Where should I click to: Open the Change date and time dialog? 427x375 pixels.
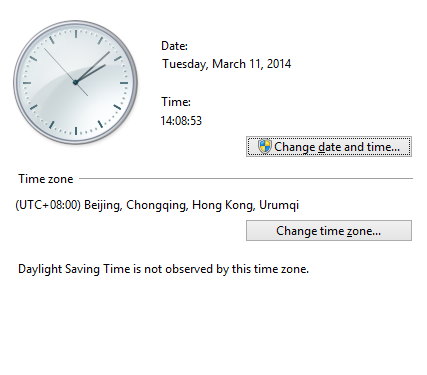[329, 147]
